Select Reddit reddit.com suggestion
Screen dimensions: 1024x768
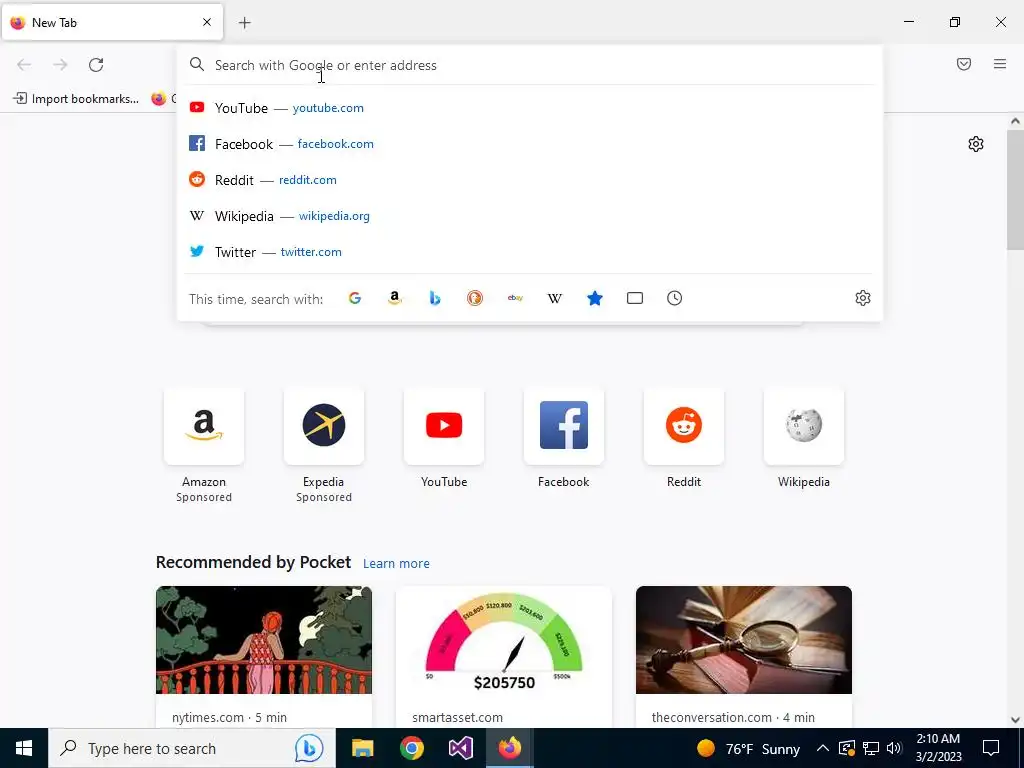click(x=529, y=180)
